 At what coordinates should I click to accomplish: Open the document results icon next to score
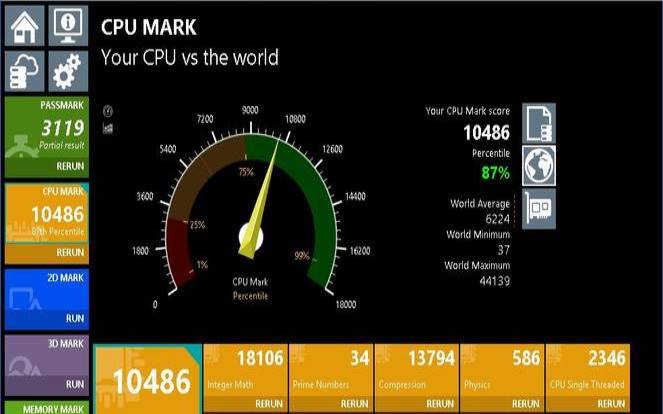539,123
